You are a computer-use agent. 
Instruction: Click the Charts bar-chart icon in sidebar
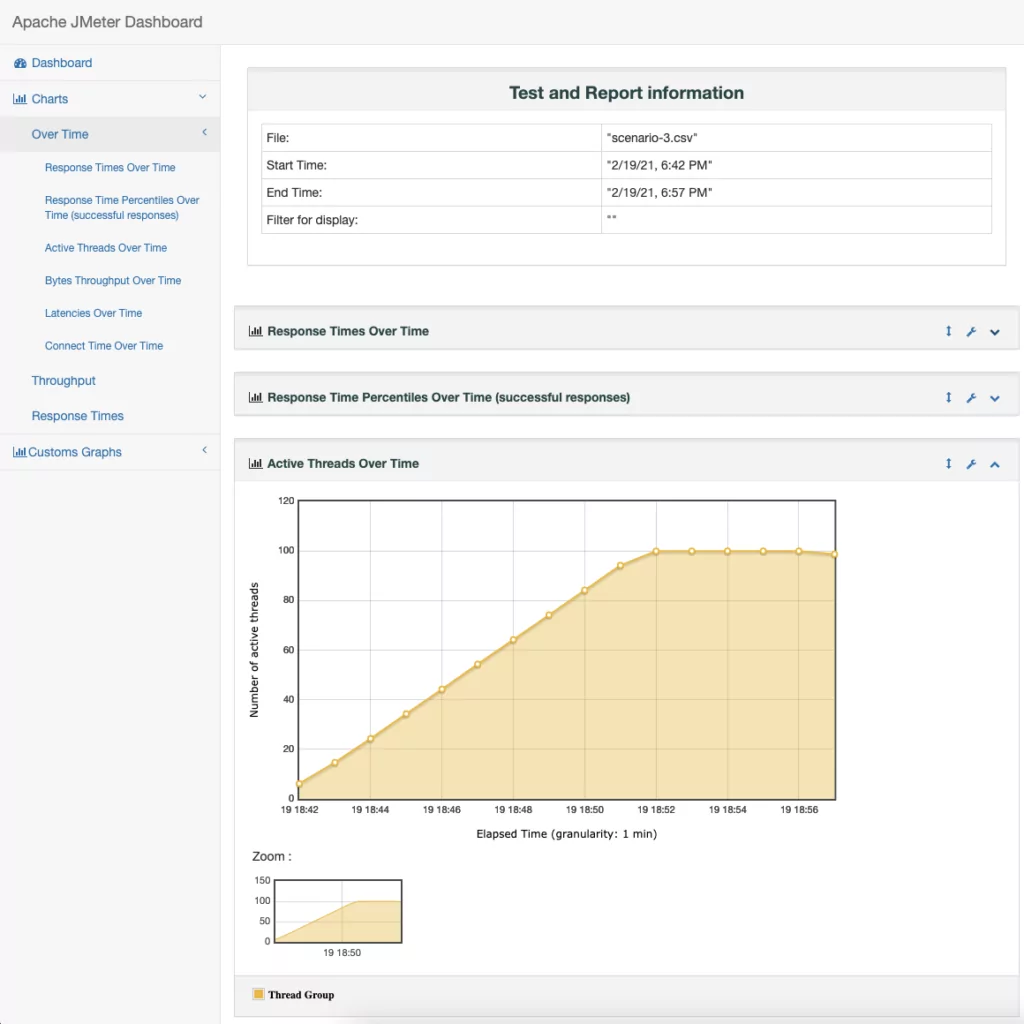point(20,99)
